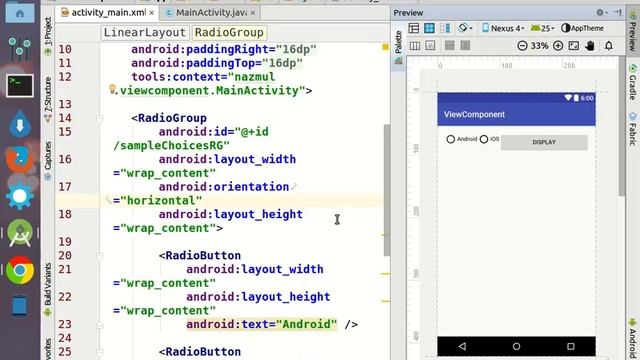Click the lightbulb intention icon near line 12

click(112, 89)
